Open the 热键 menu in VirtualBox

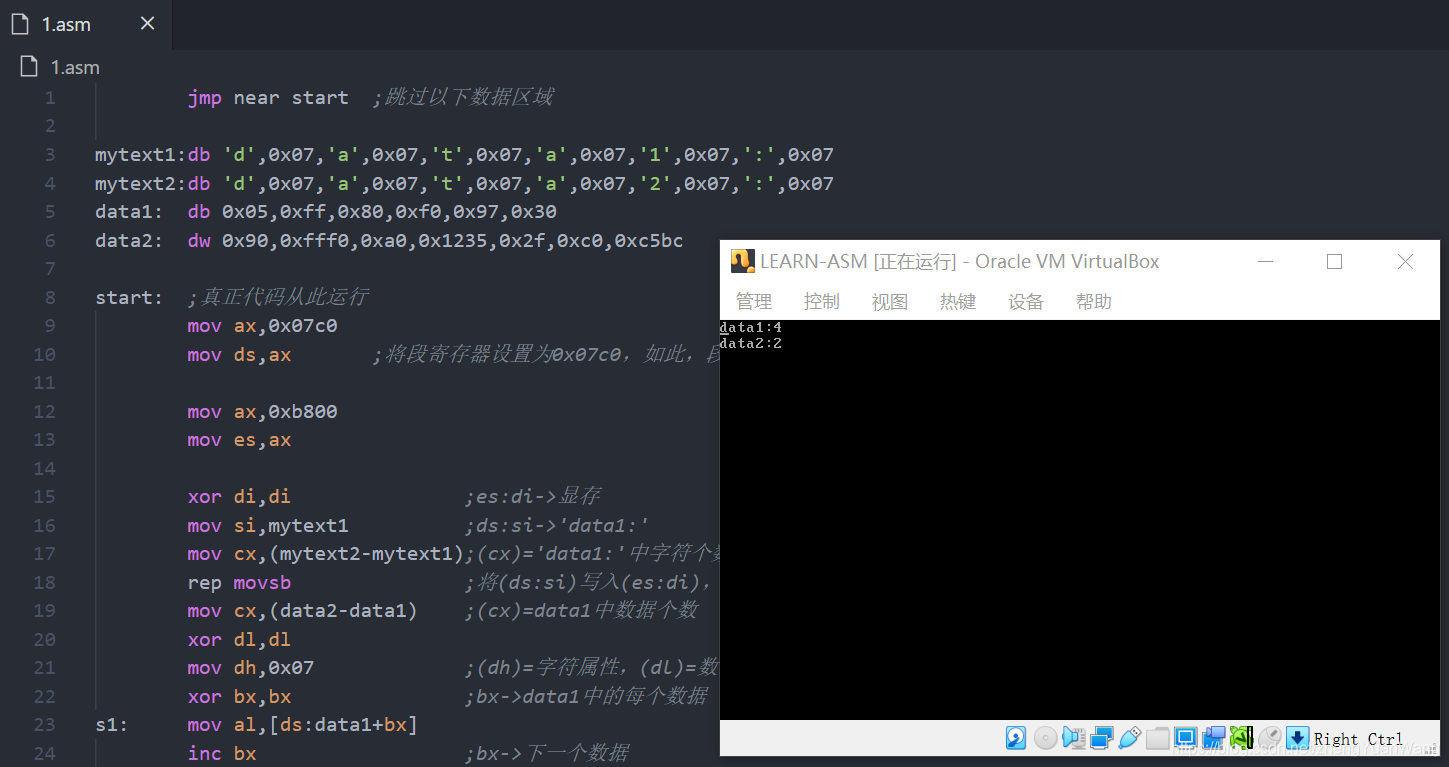pyautogui.click(x=958, y=302)
